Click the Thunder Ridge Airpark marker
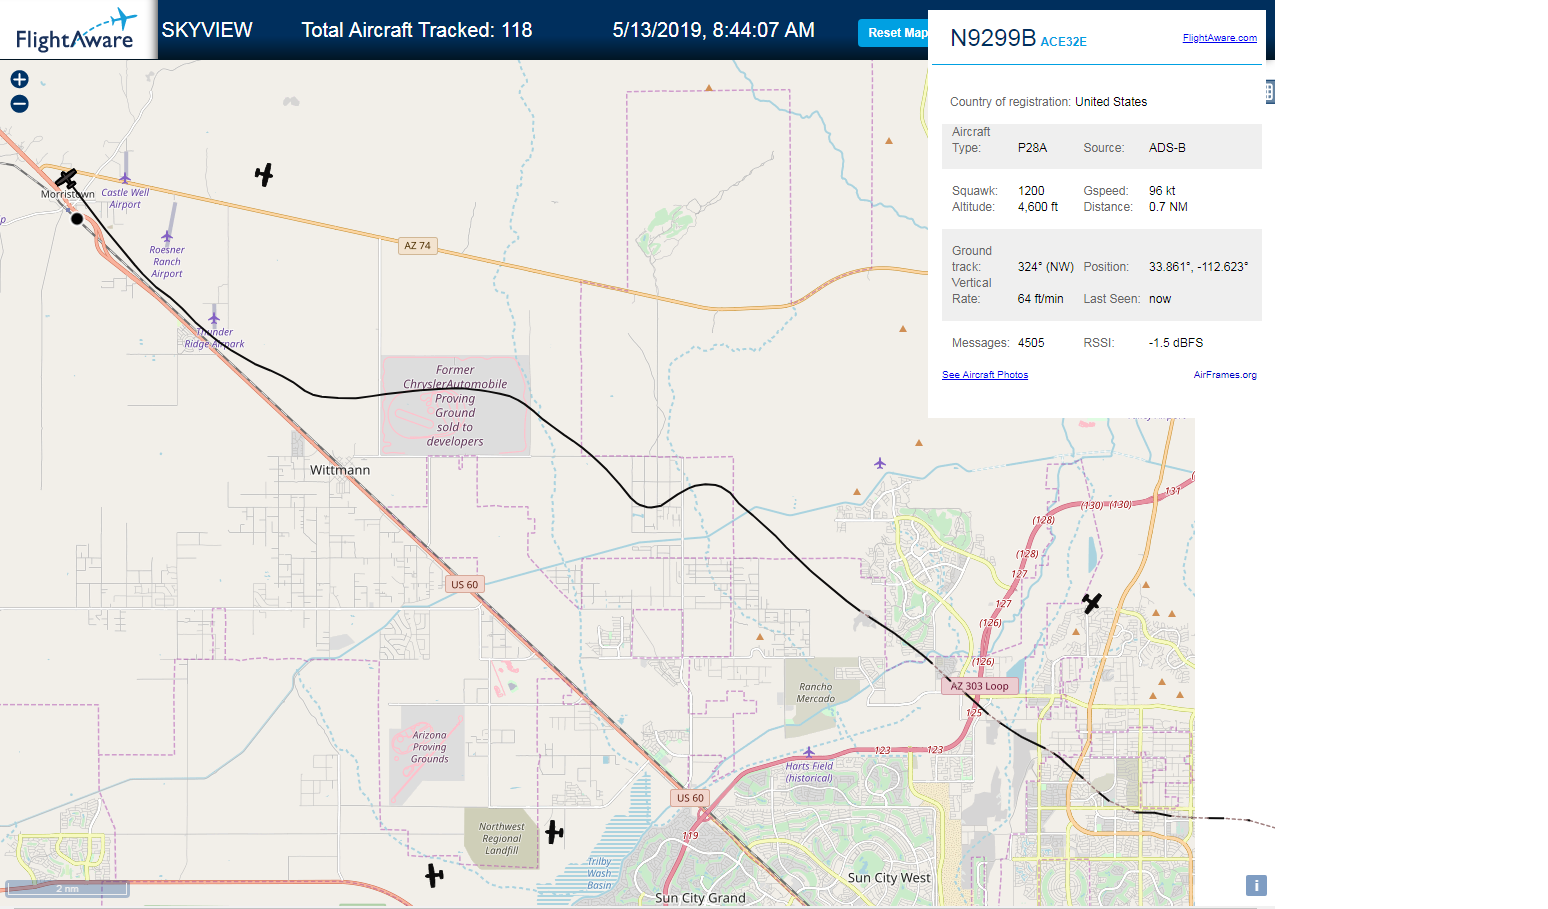 (x=214, y=318)
